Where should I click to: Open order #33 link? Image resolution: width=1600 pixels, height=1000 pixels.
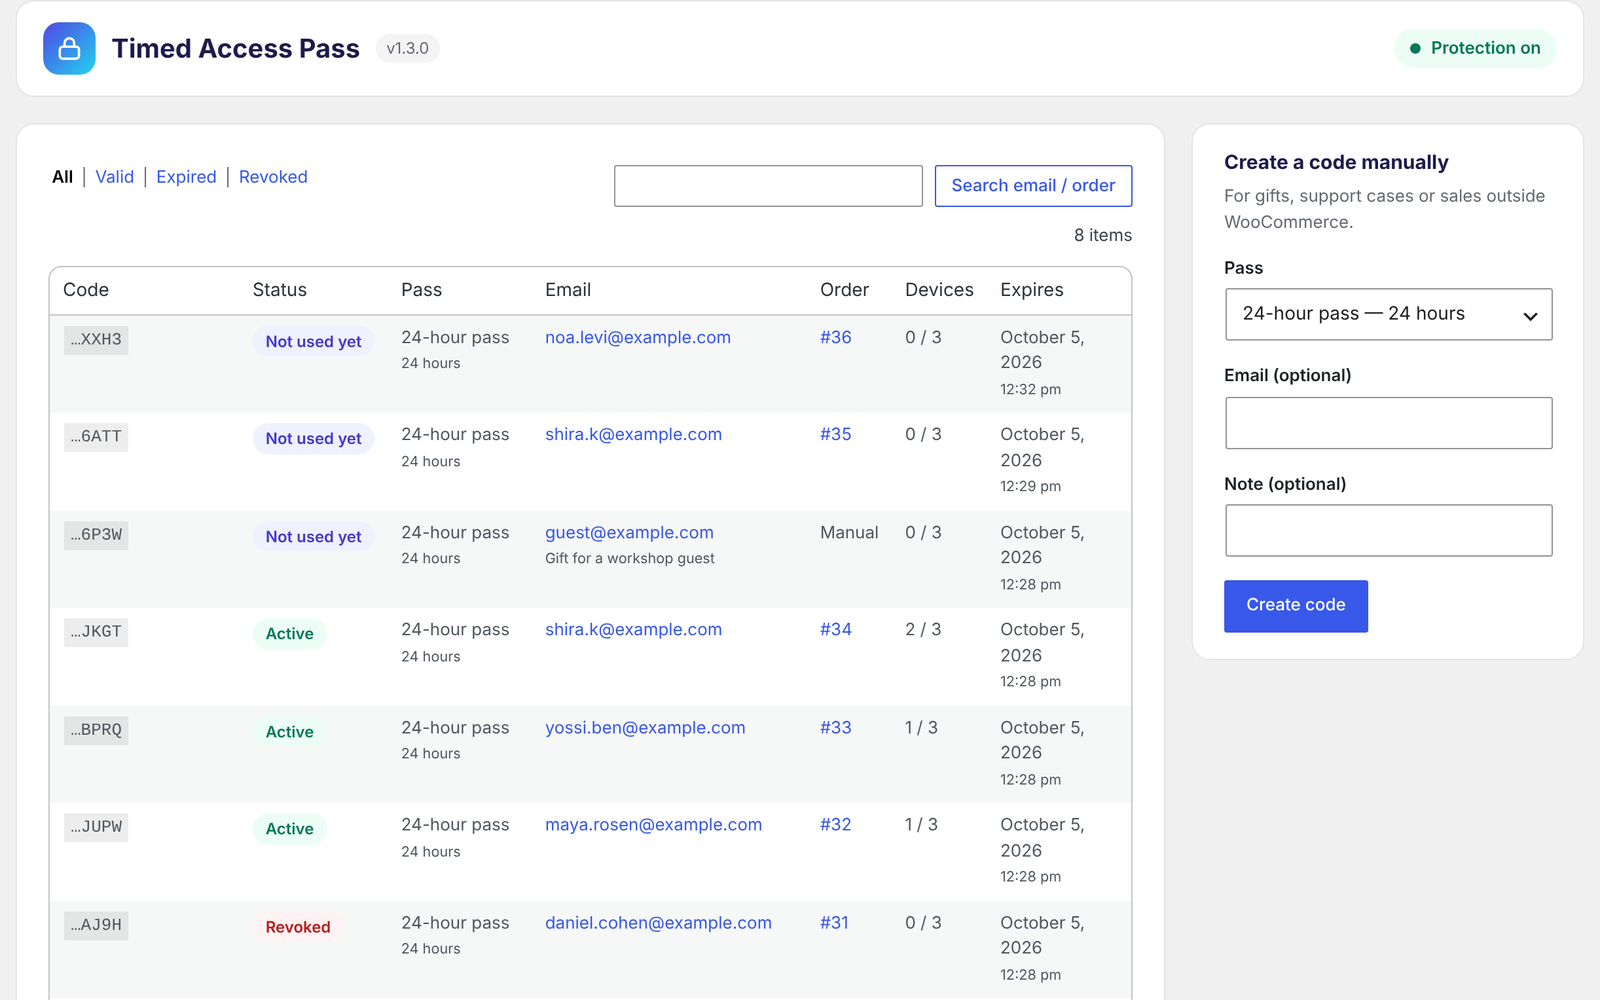click(836, 728)
